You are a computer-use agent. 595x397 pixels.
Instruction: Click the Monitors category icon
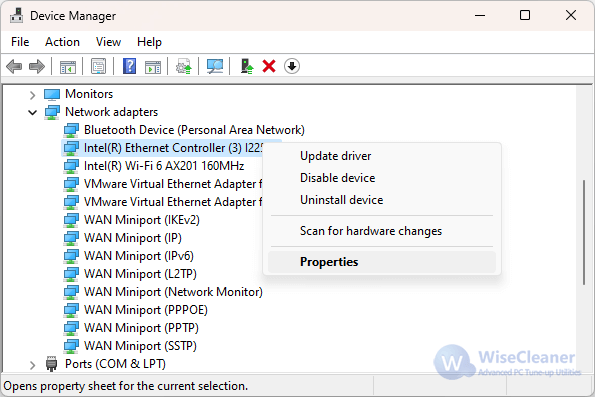point(52,94)
